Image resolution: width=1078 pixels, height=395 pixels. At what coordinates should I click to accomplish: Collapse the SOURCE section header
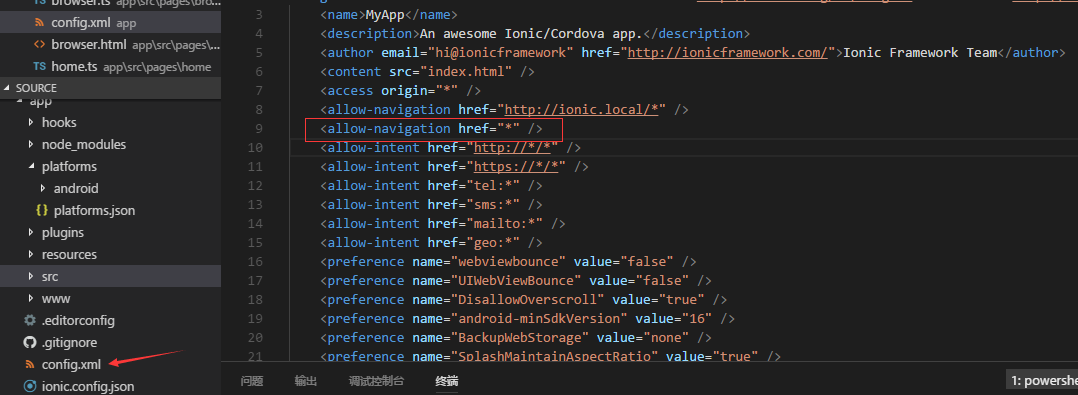pos(110,88)
